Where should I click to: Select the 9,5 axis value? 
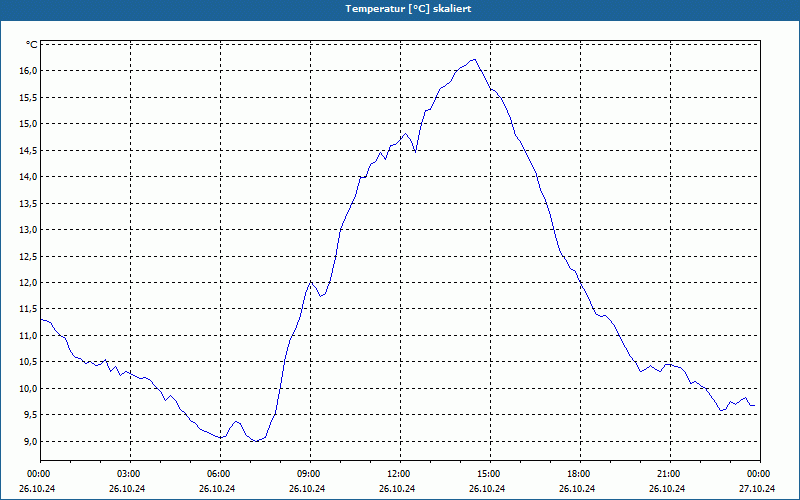31,415
